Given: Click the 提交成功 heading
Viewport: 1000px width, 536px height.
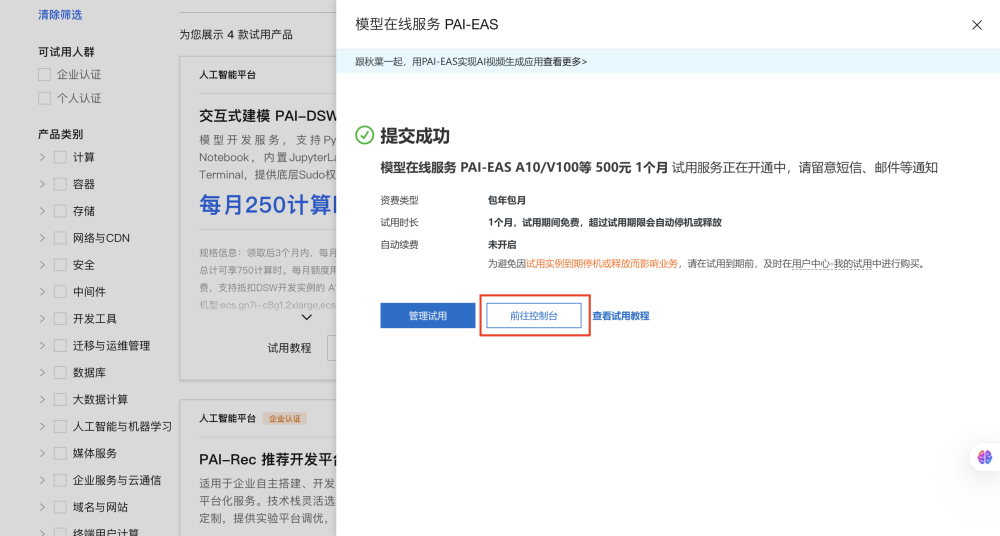Looking at the screenshot, I should pyautogui.click(x=415, y=136).
